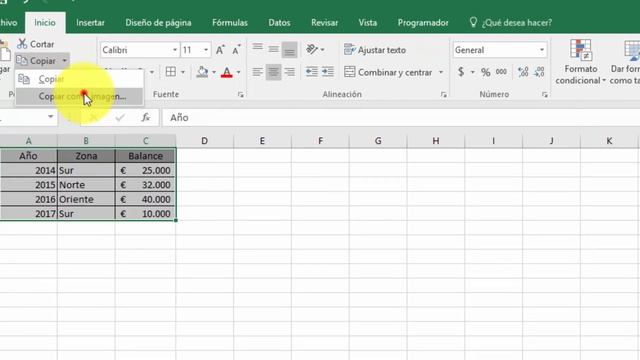Apply thousands separator 000 style

501,72
